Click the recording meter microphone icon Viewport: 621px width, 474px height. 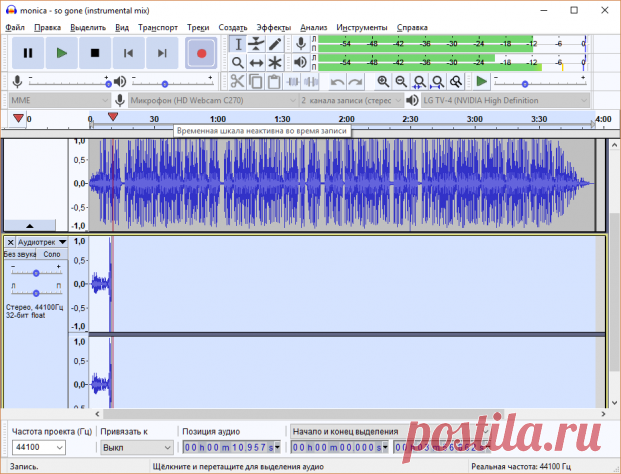pos(301,44)
